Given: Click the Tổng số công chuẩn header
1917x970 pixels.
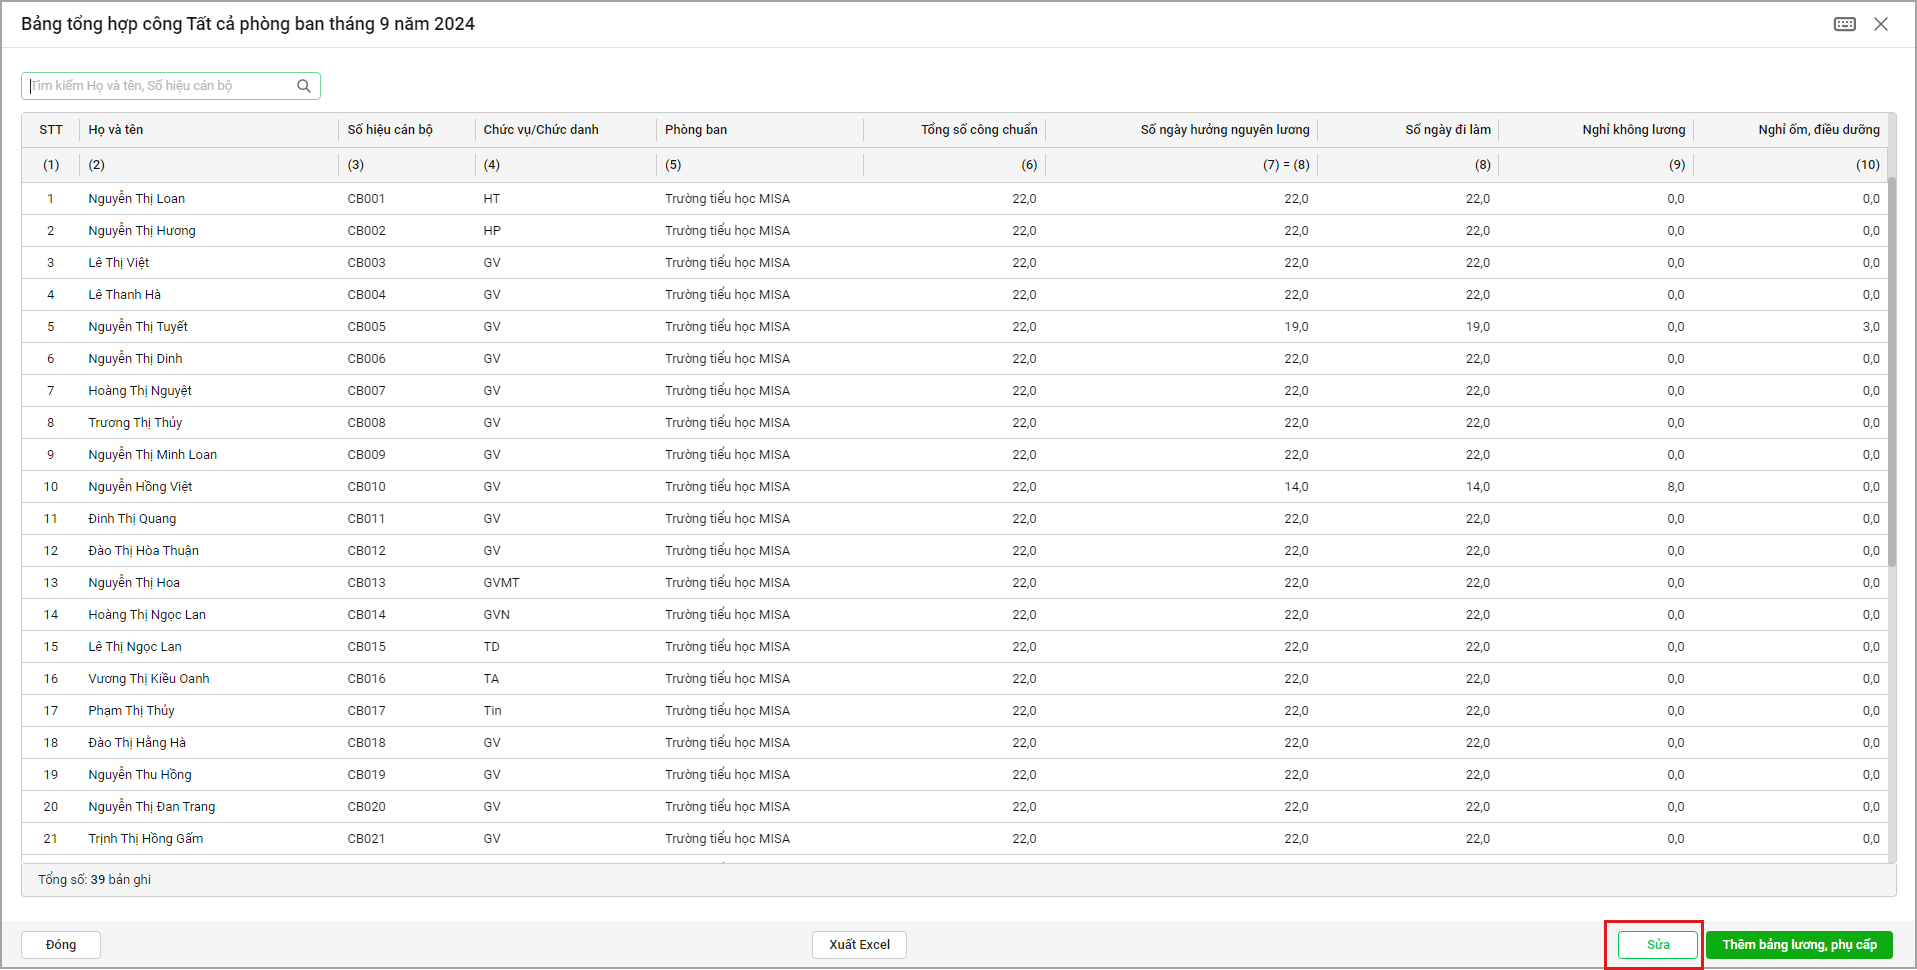Looking at the screenshot, I should (x=978, y=130).
